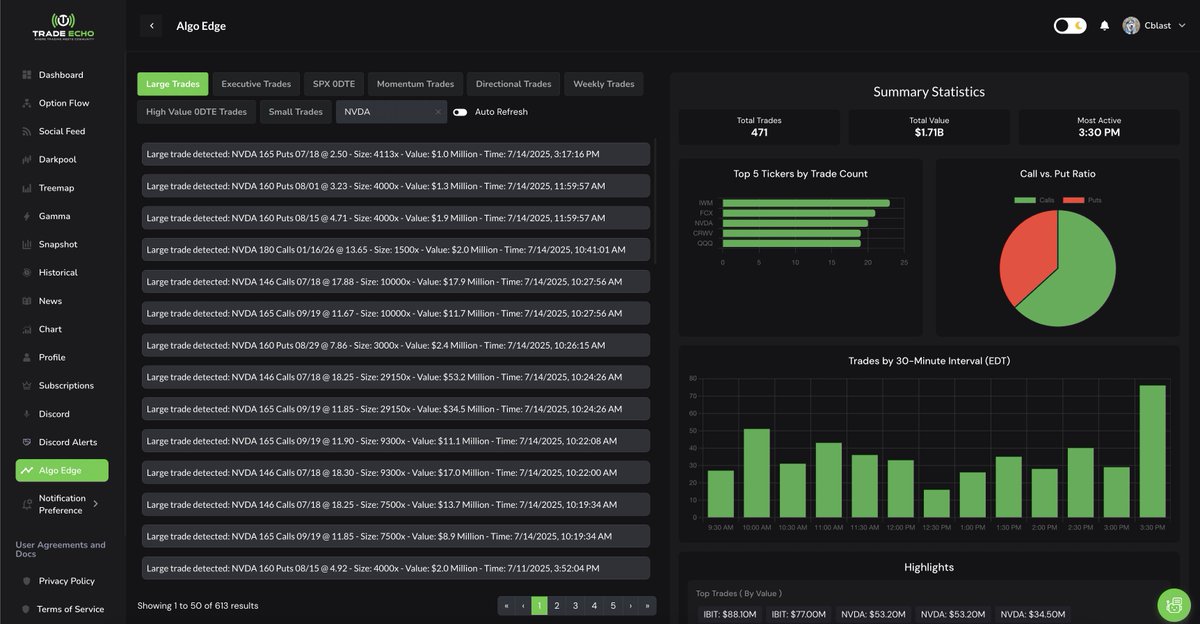1200x624 pixels.
Task: Click the Privacy Policy shield icon
Action: coord(27,581)
